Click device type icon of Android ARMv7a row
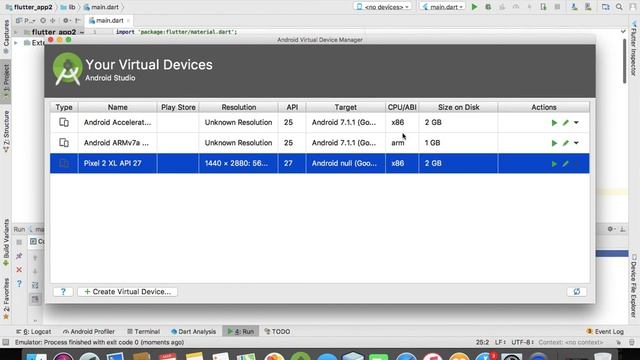The width and height of the screenshot is (640, 360). (x=64, y=143)
